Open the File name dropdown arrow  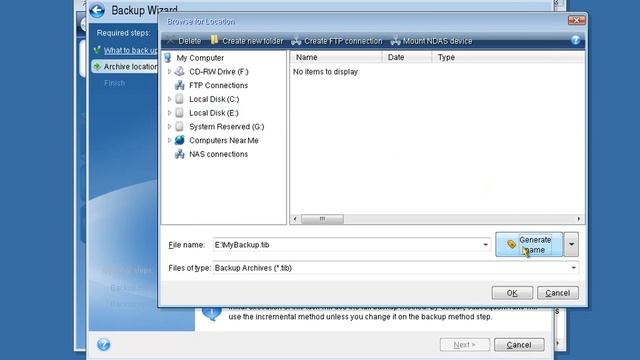click(485, 245)
